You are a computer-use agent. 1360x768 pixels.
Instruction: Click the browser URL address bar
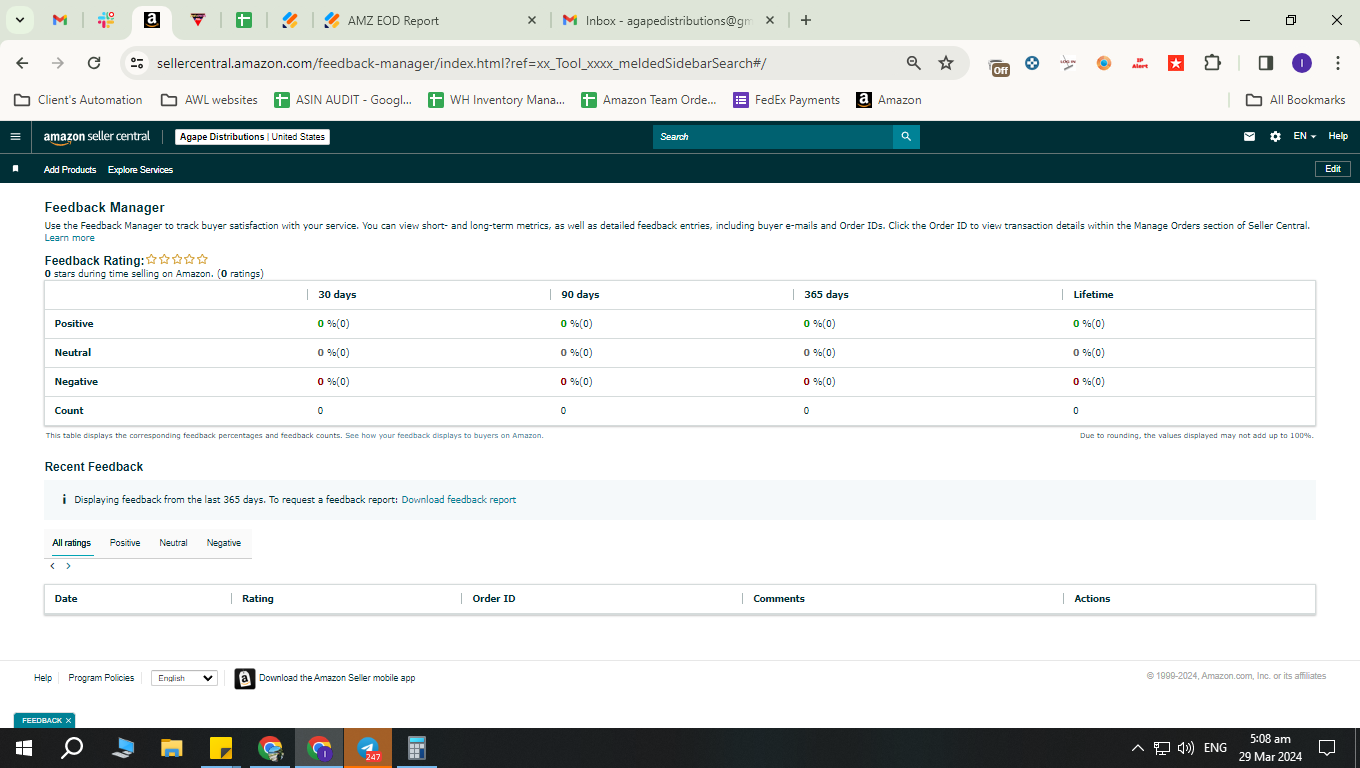(x=526, y=63)
